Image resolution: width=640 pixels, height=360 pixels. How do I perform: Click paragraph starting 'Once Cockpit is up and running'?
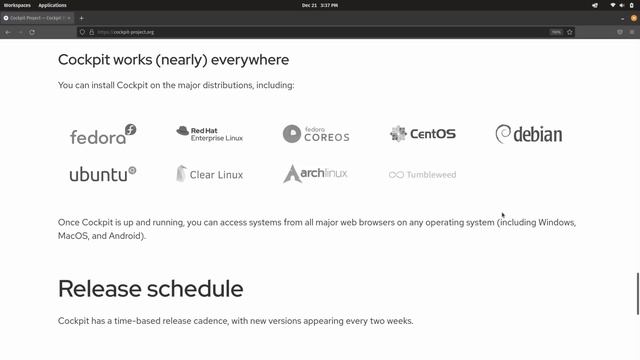pyautogui.click(x=317, y=229)
